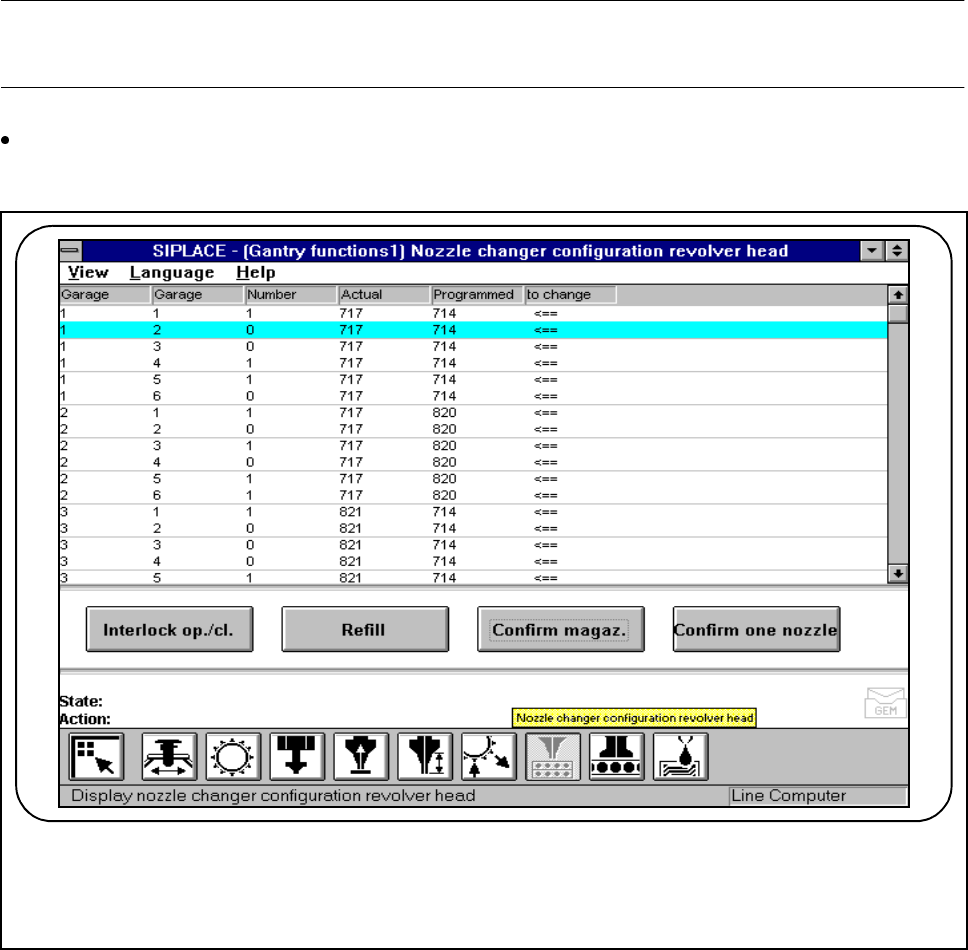Viewport: 968px width, 950px height.
Task: Select the row garage 1 position 3
Action: point(474,346)
